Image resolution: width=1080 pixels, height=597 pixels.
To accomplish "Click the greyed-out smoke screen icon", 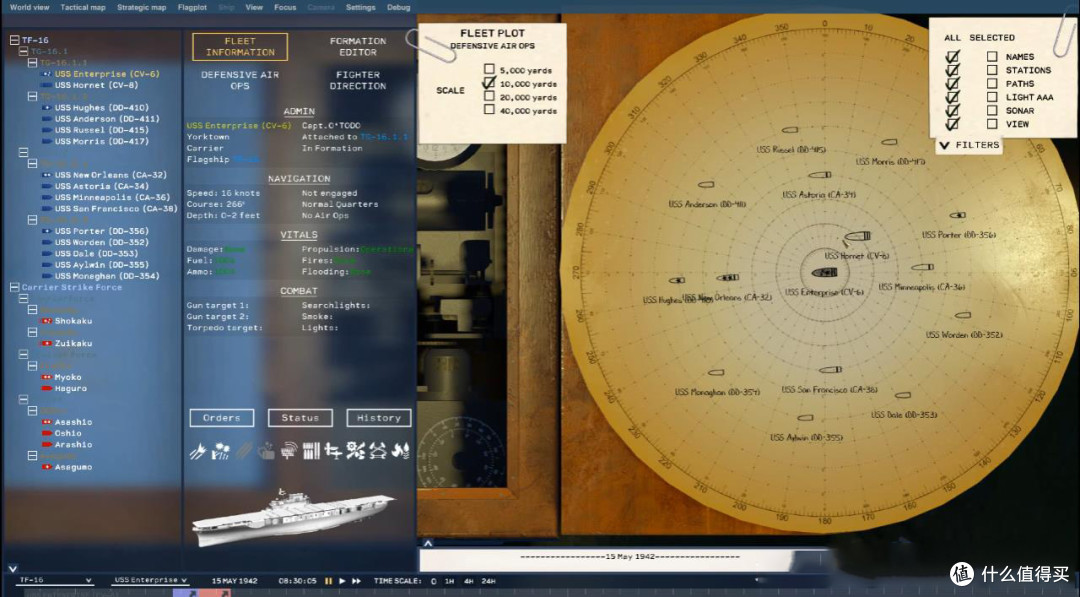I will coord(266,451).
